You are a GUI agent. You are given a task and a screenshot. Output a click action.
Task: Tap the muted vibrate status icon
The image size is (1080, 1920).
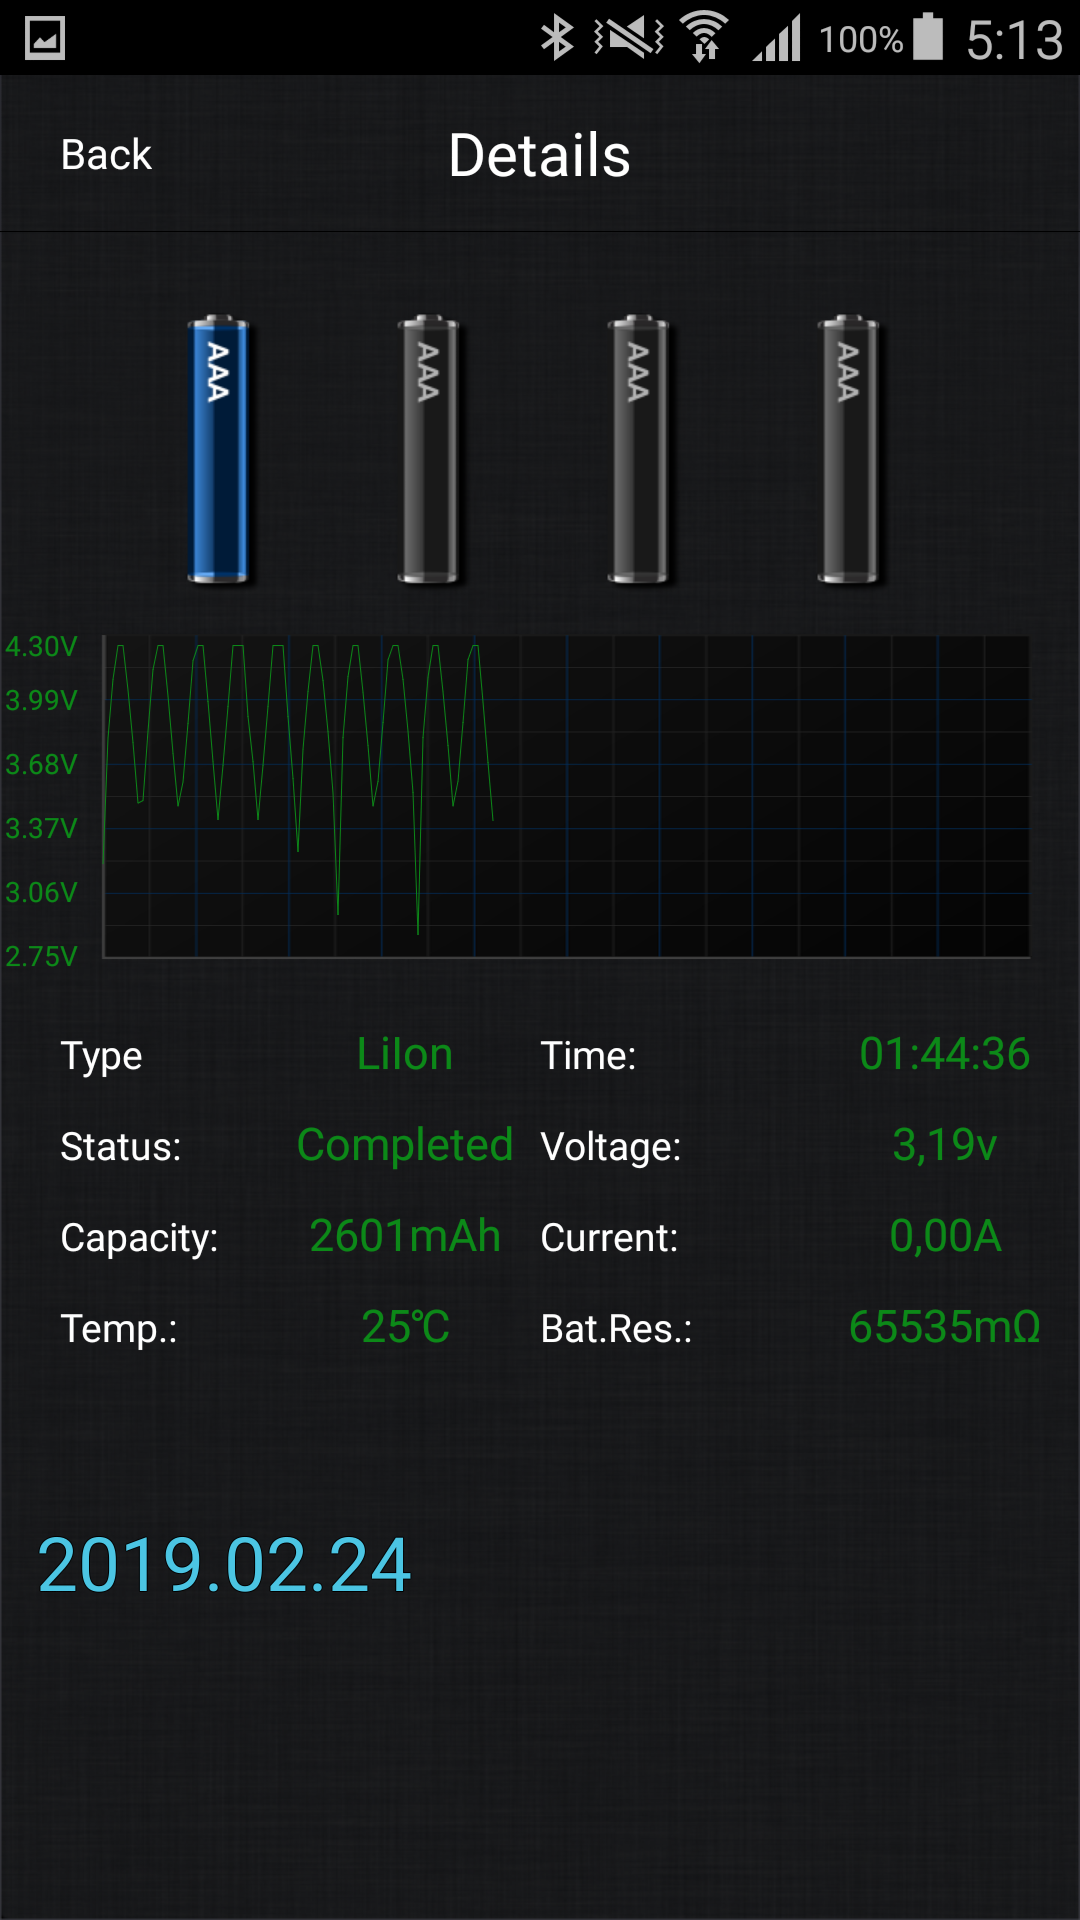tap(629, 38)
